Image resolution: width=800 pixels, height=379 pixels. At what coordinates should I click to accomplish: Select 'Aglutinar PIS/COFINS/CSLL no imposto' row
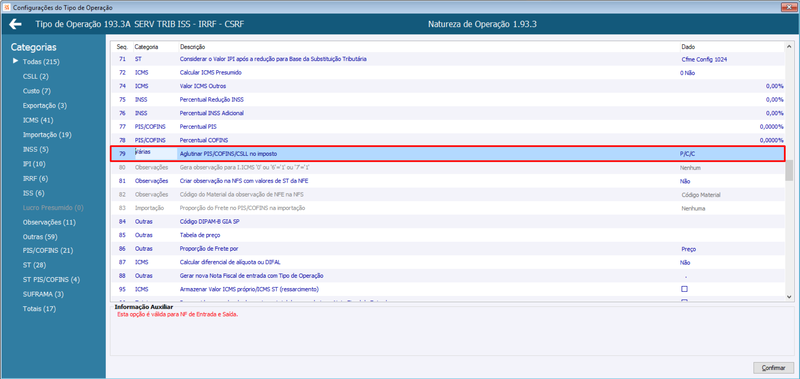(x=448, y=154)
